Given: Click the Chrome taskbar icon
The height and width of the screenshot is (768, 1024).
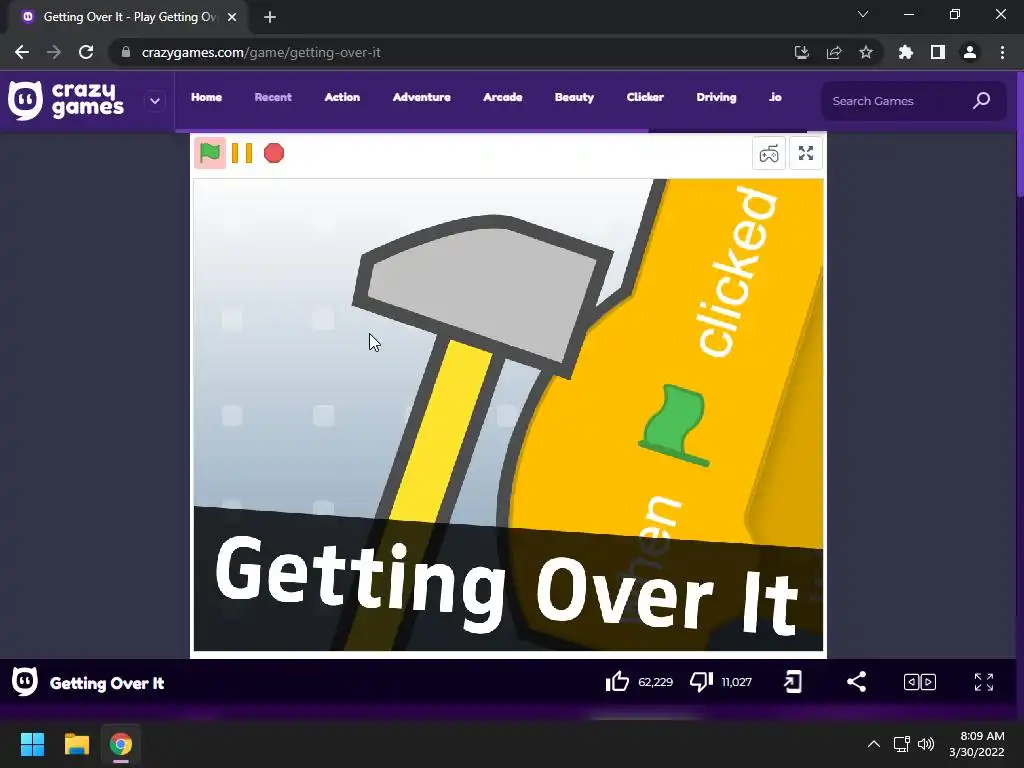Looking at the screenshot, I should point(120,744).
